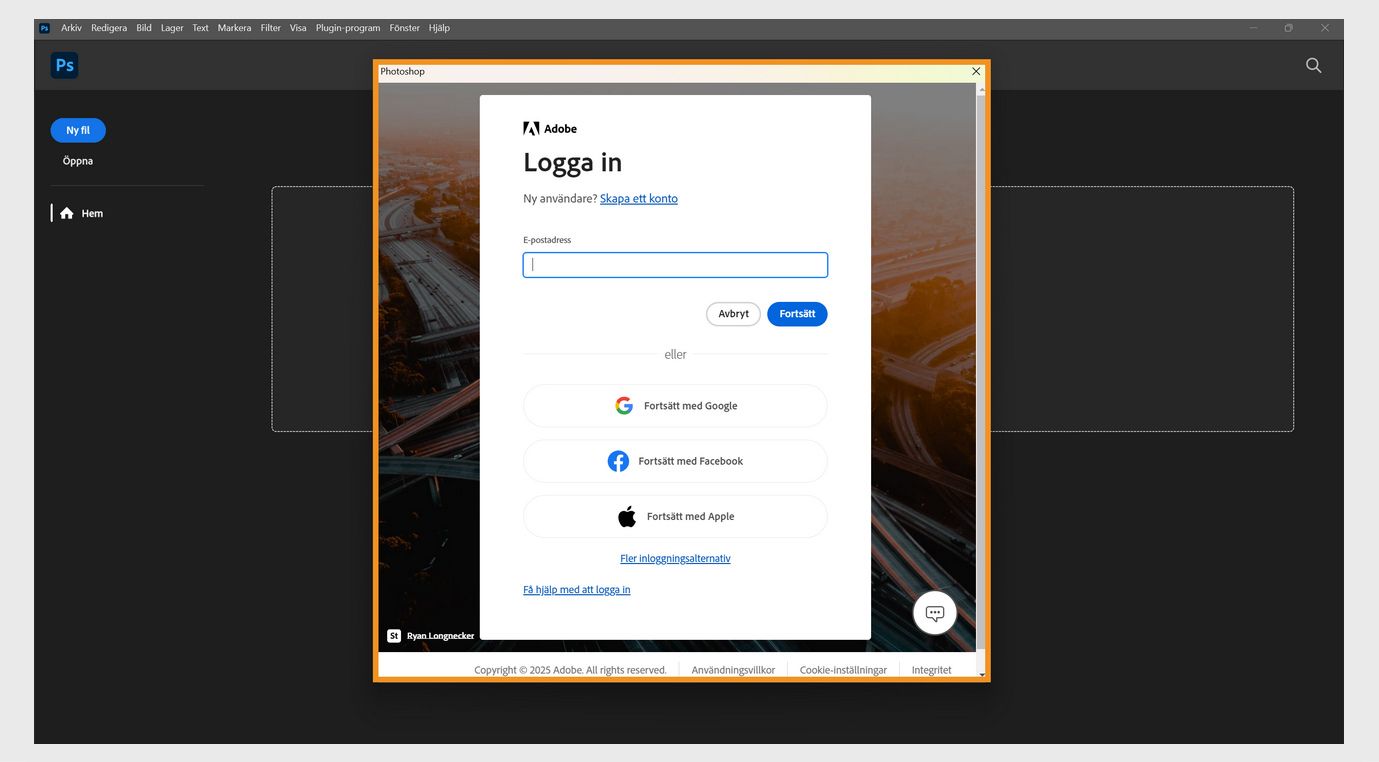The width and height of the screenshot is (1379, 762).
Task: Open the Filter menu
Action: [x=271, y=28]
